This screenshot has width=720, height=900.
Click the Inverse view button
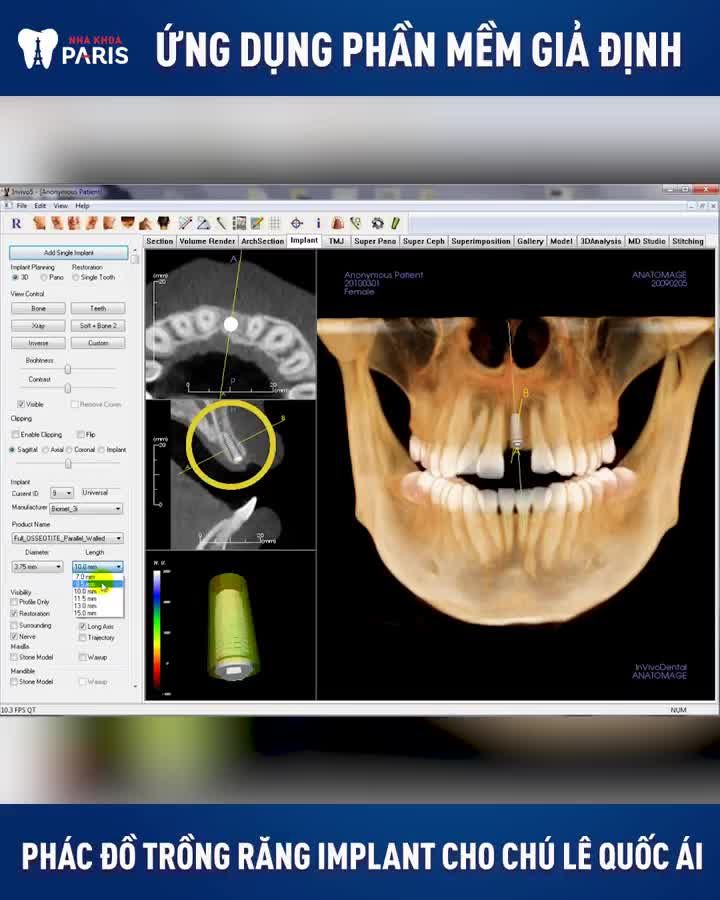pyautogui.click(x=38, y=343)
